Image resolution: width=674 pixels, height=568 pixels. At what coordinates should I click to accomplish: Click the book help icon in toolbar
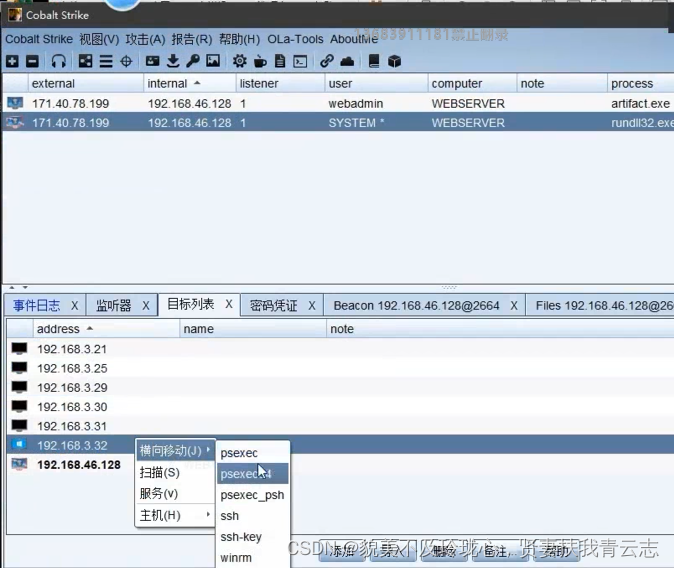(x=374, y=61)
